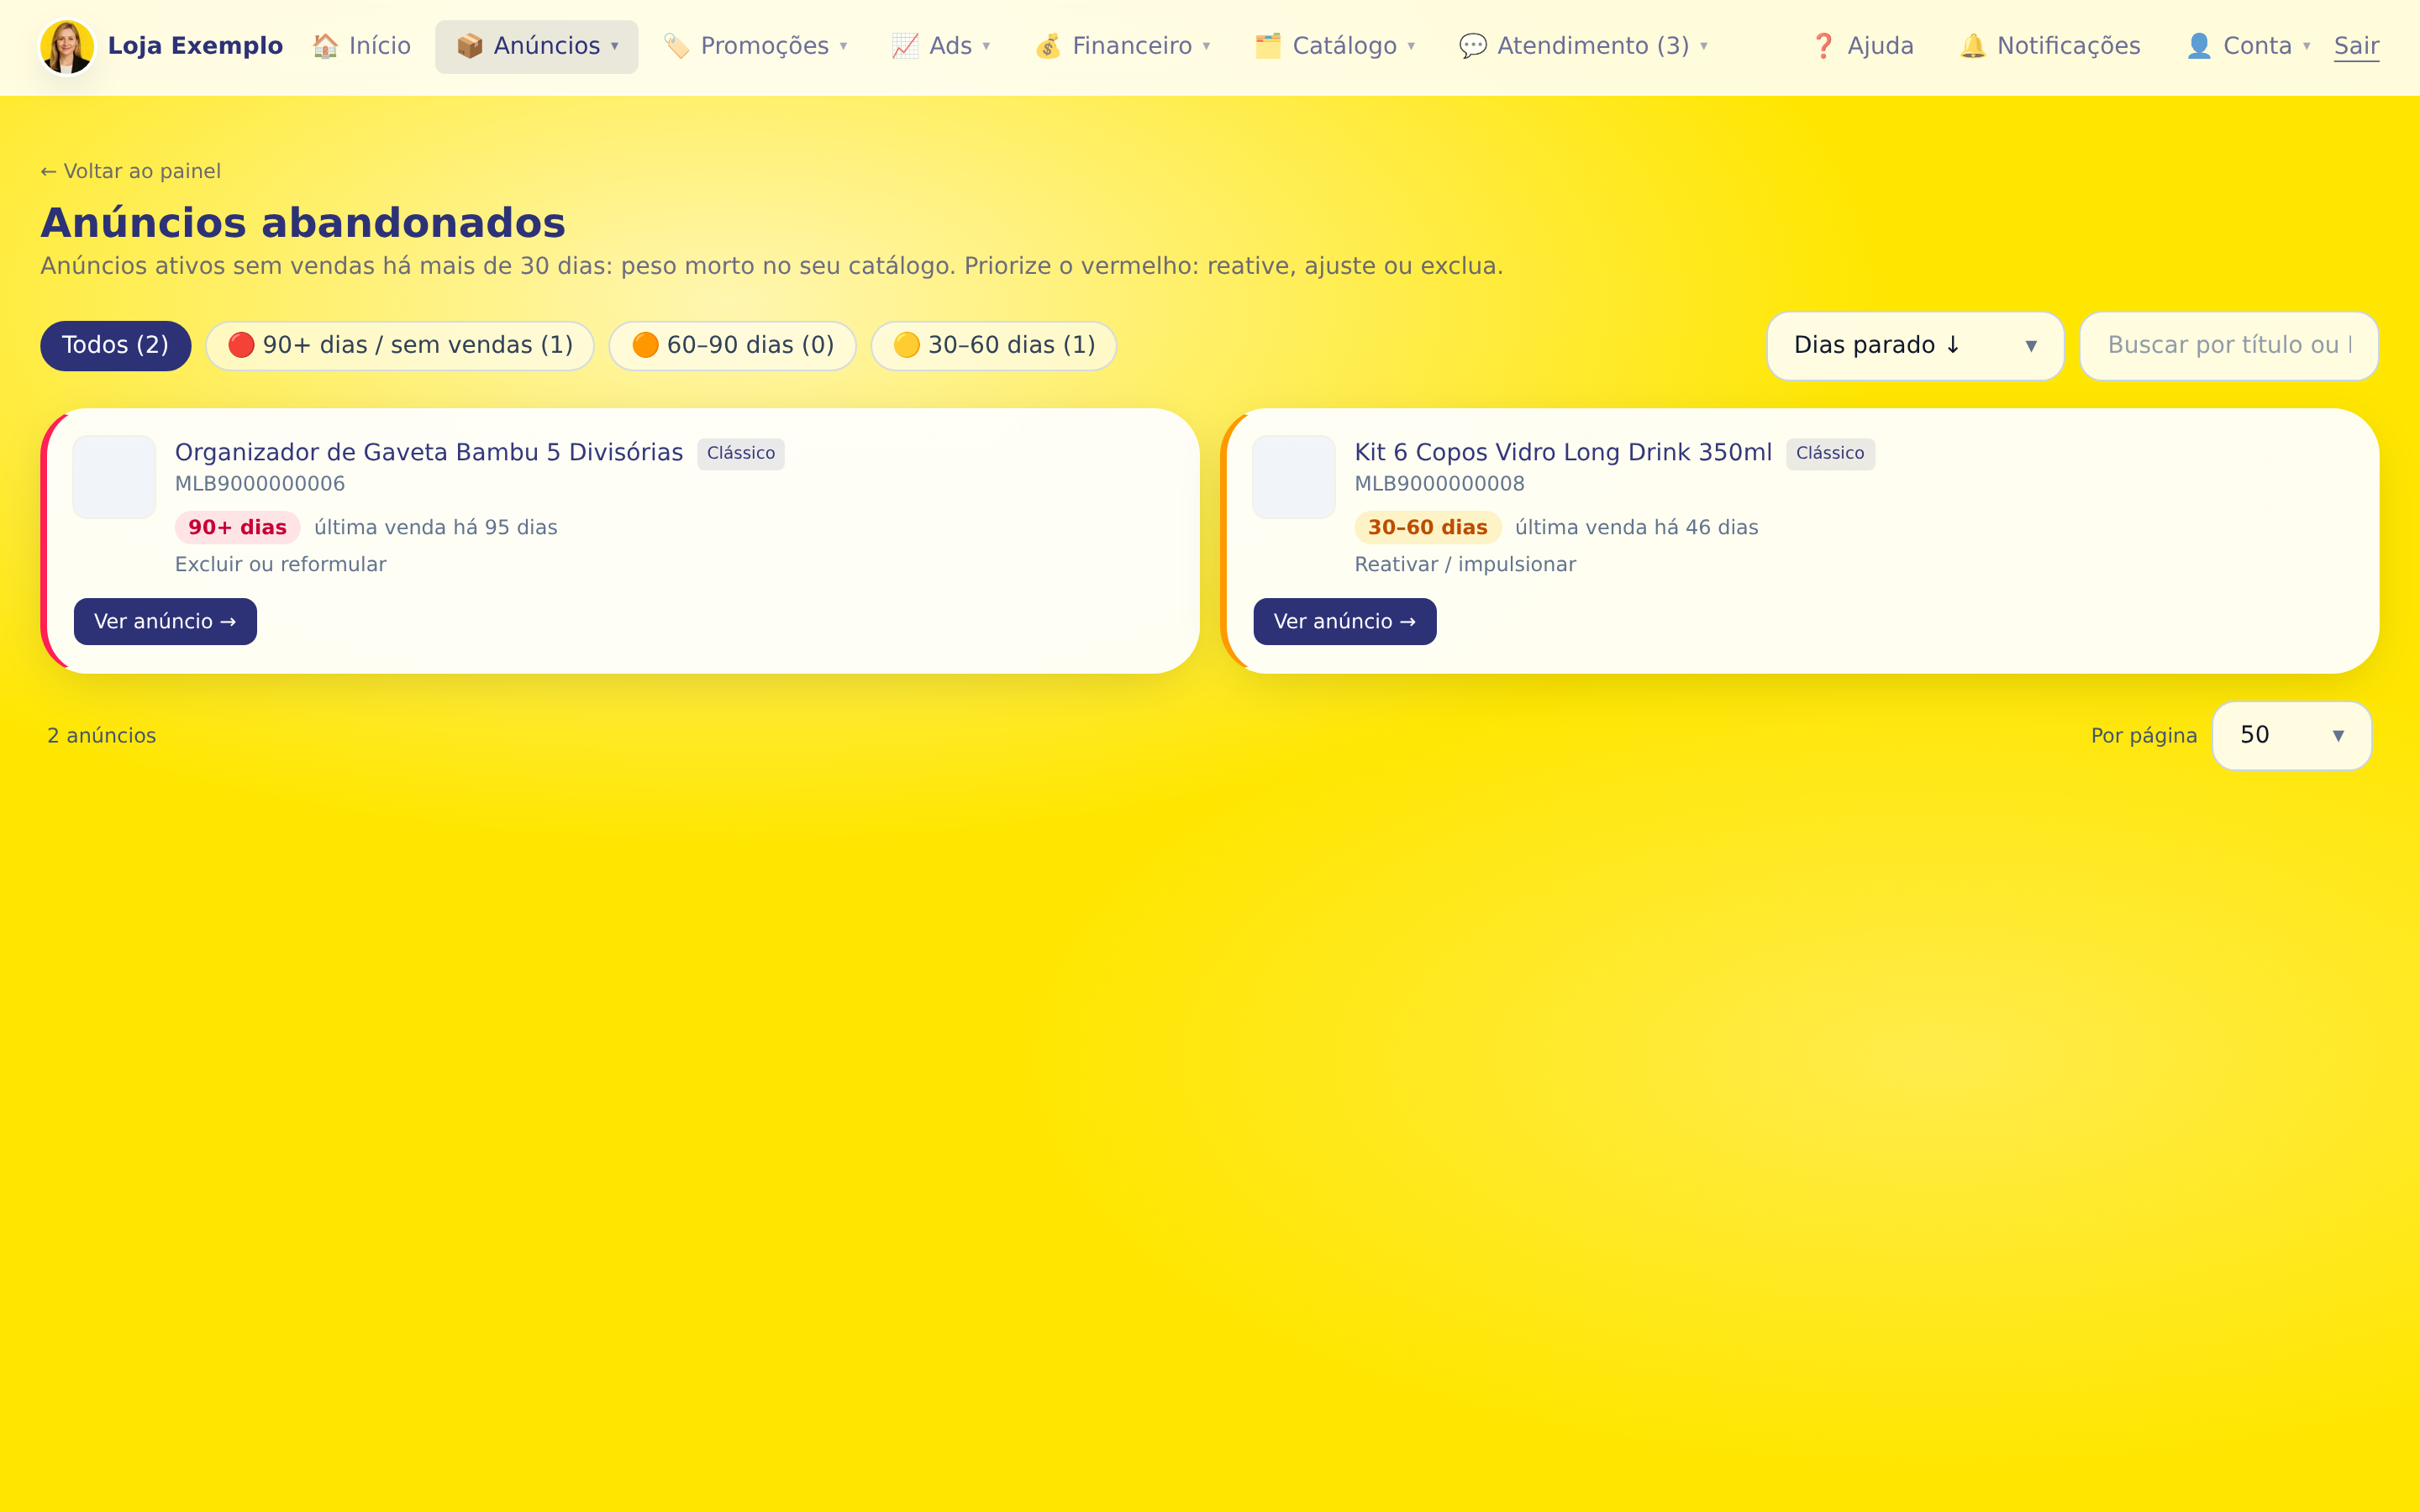Open the Anúncios menu
This screenshot has width=2420, height=1512.
click(x=536, y=46)
